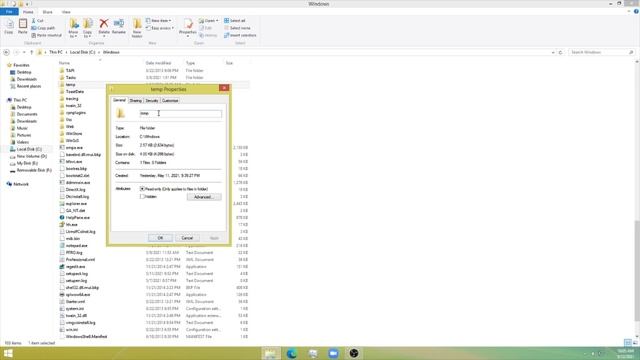
Task: Open File Explorer from the taskbar
Action: pyautogui.click(x=271, y=353)
